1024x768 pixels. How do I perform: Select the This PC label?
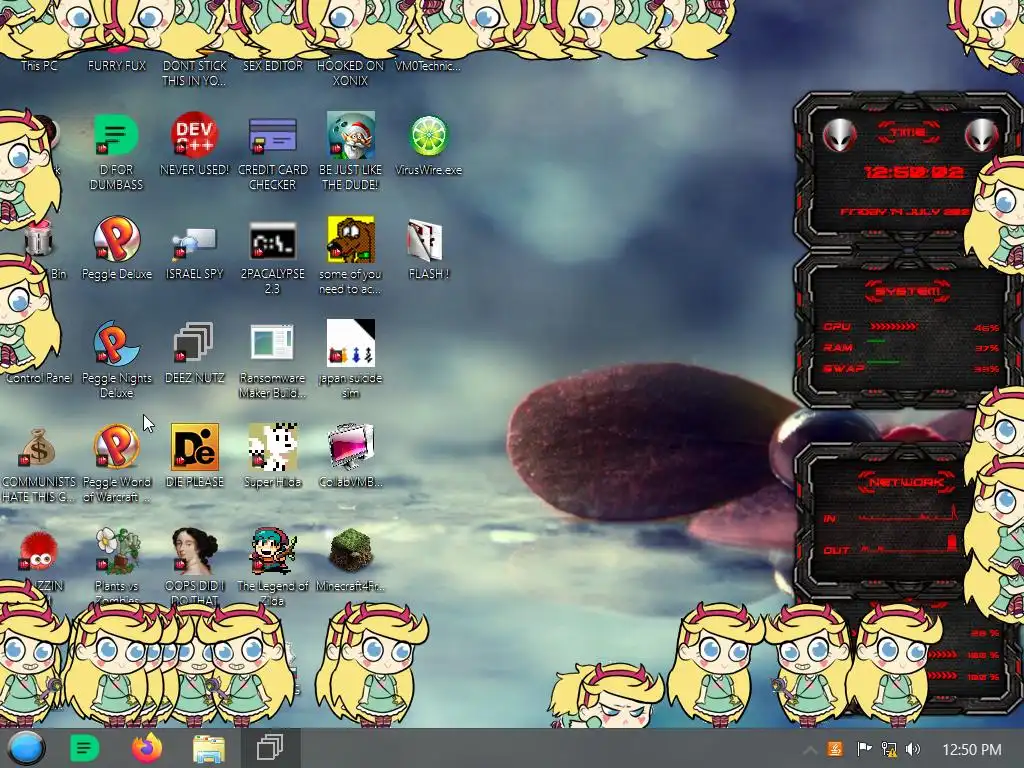coord(39,65)
